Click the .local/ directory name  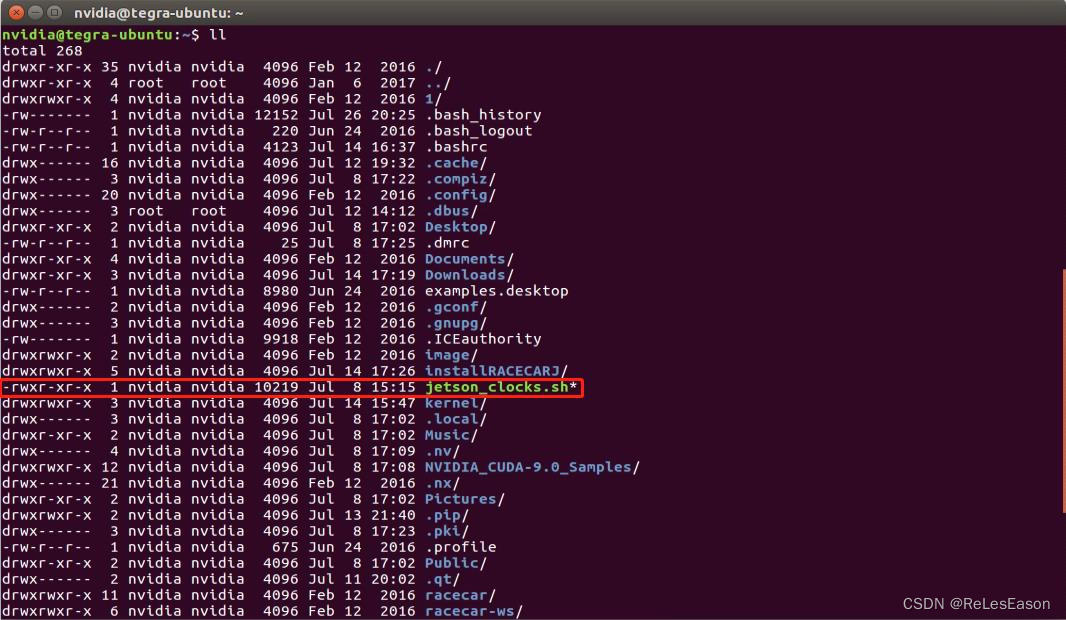pos(456,419)
